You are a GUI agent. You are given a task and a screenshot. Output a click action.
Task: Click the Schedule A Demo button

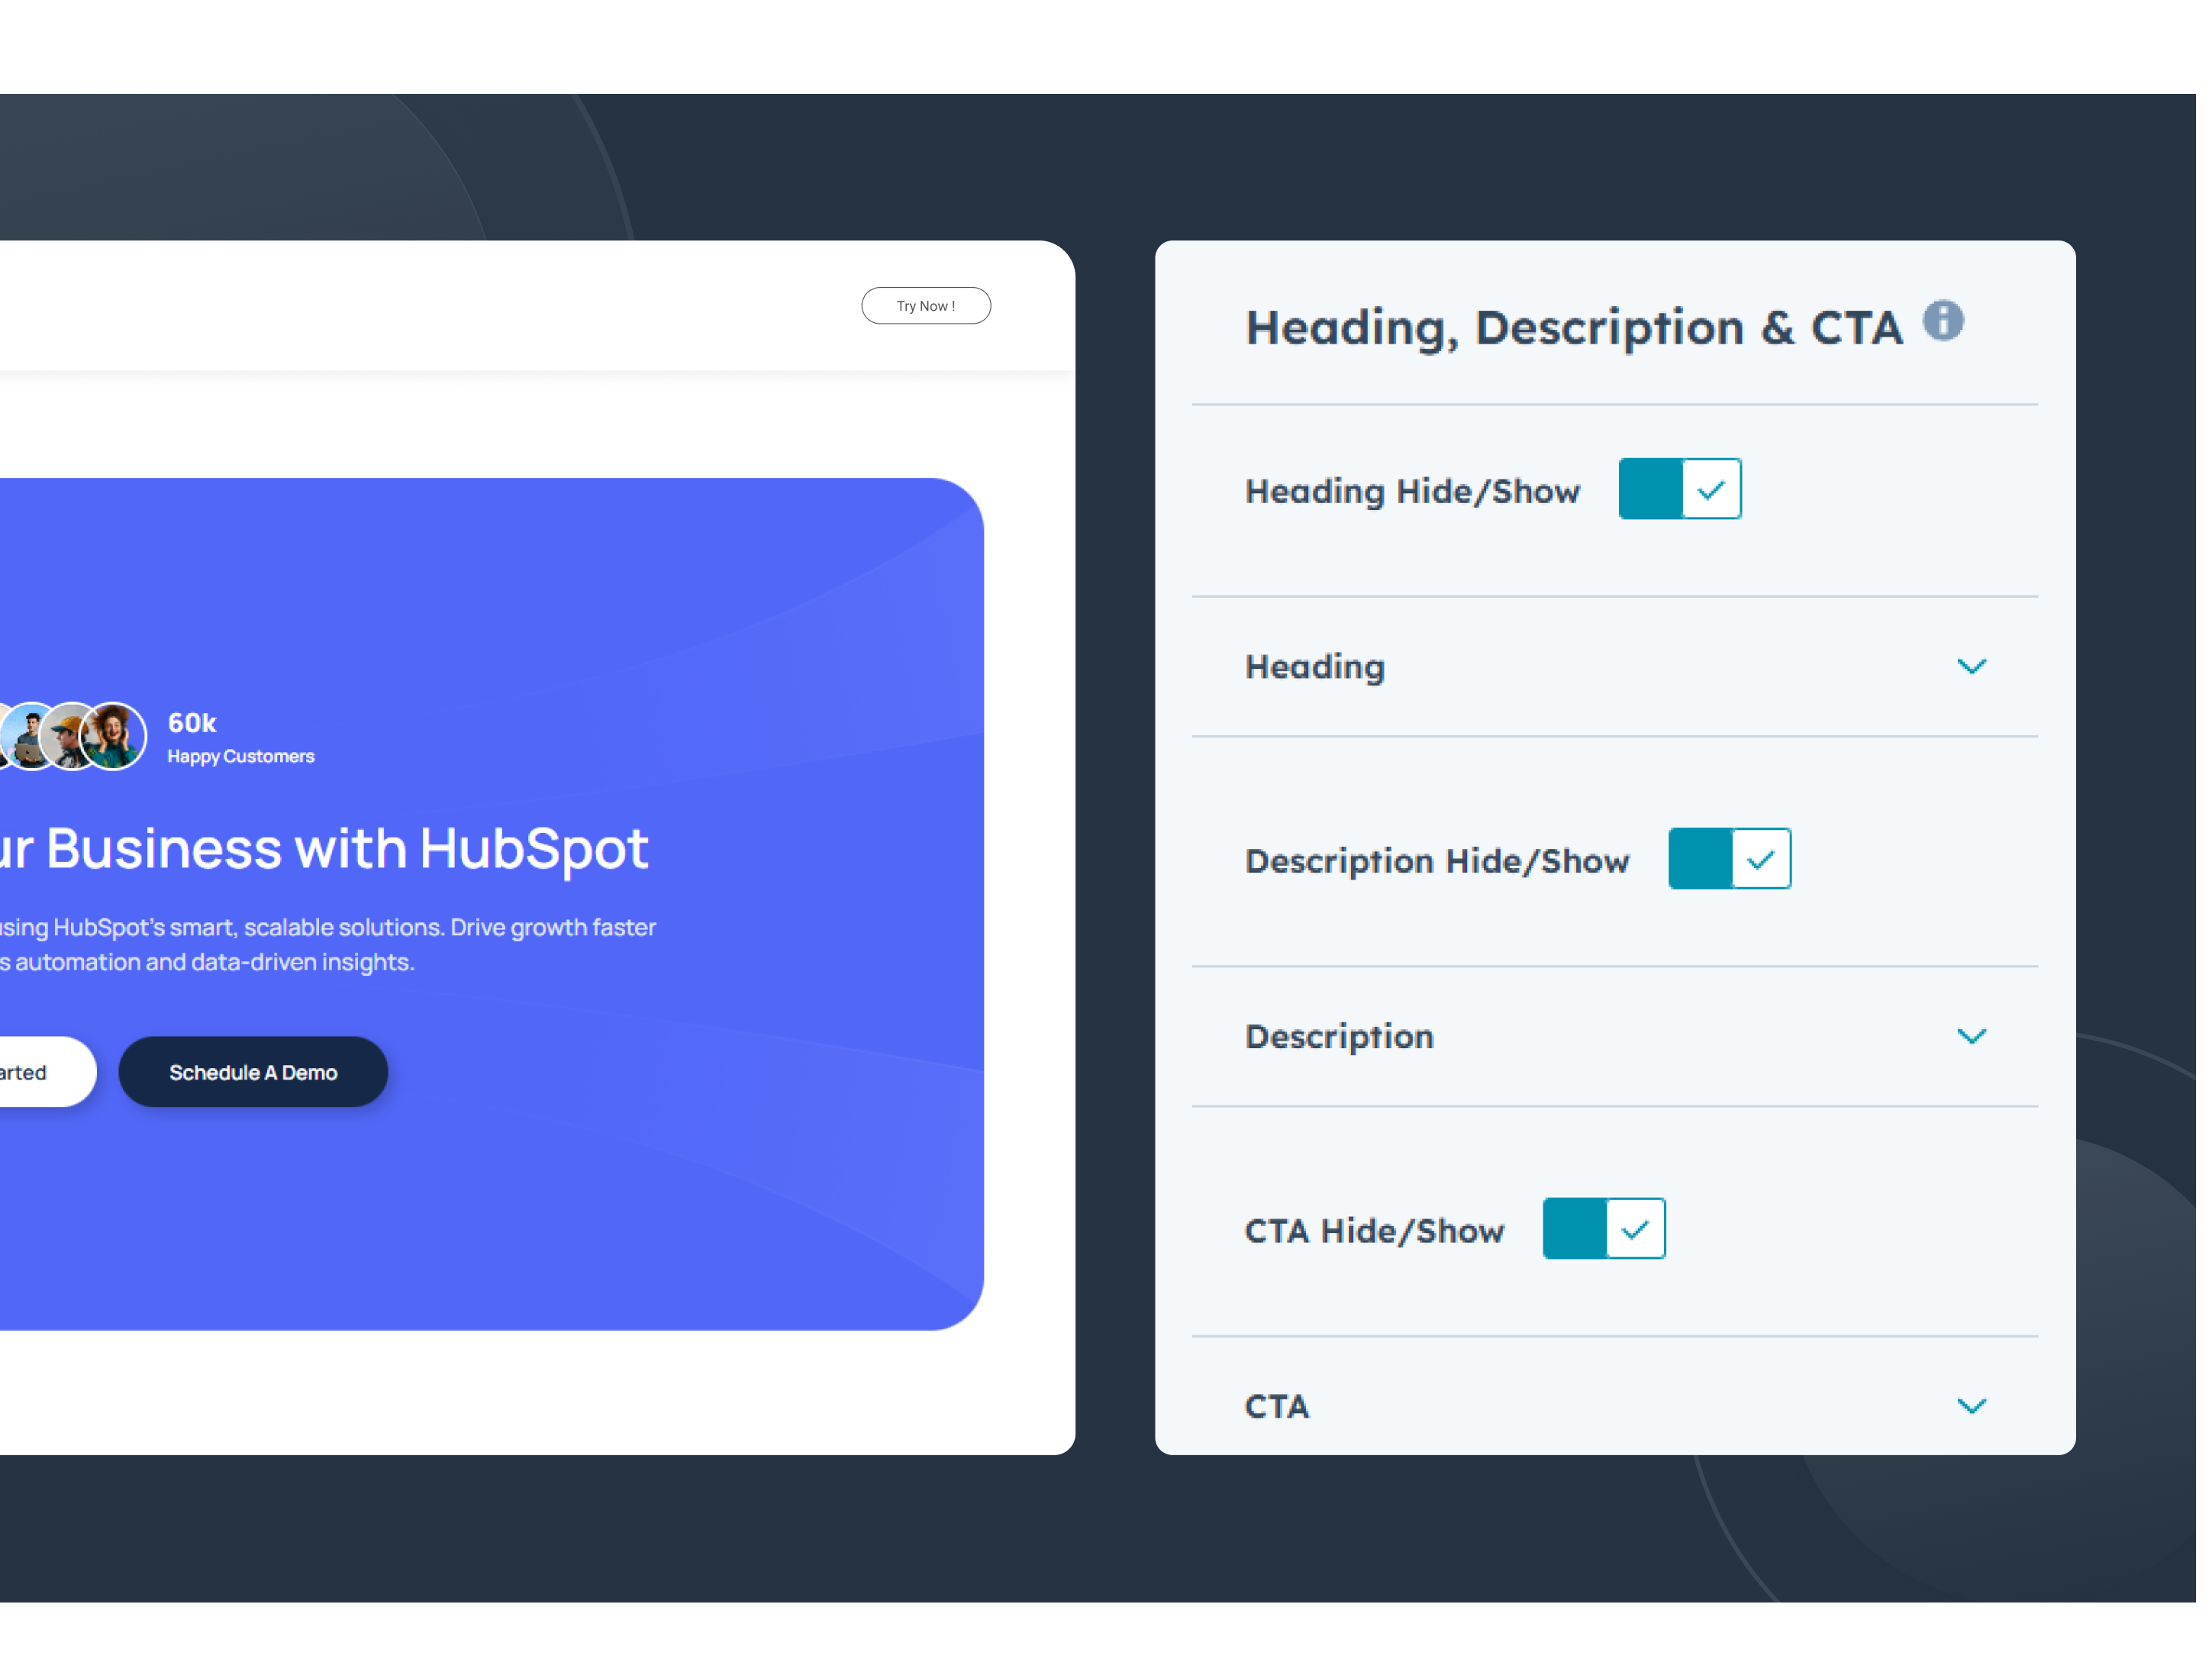point(253,1071)
